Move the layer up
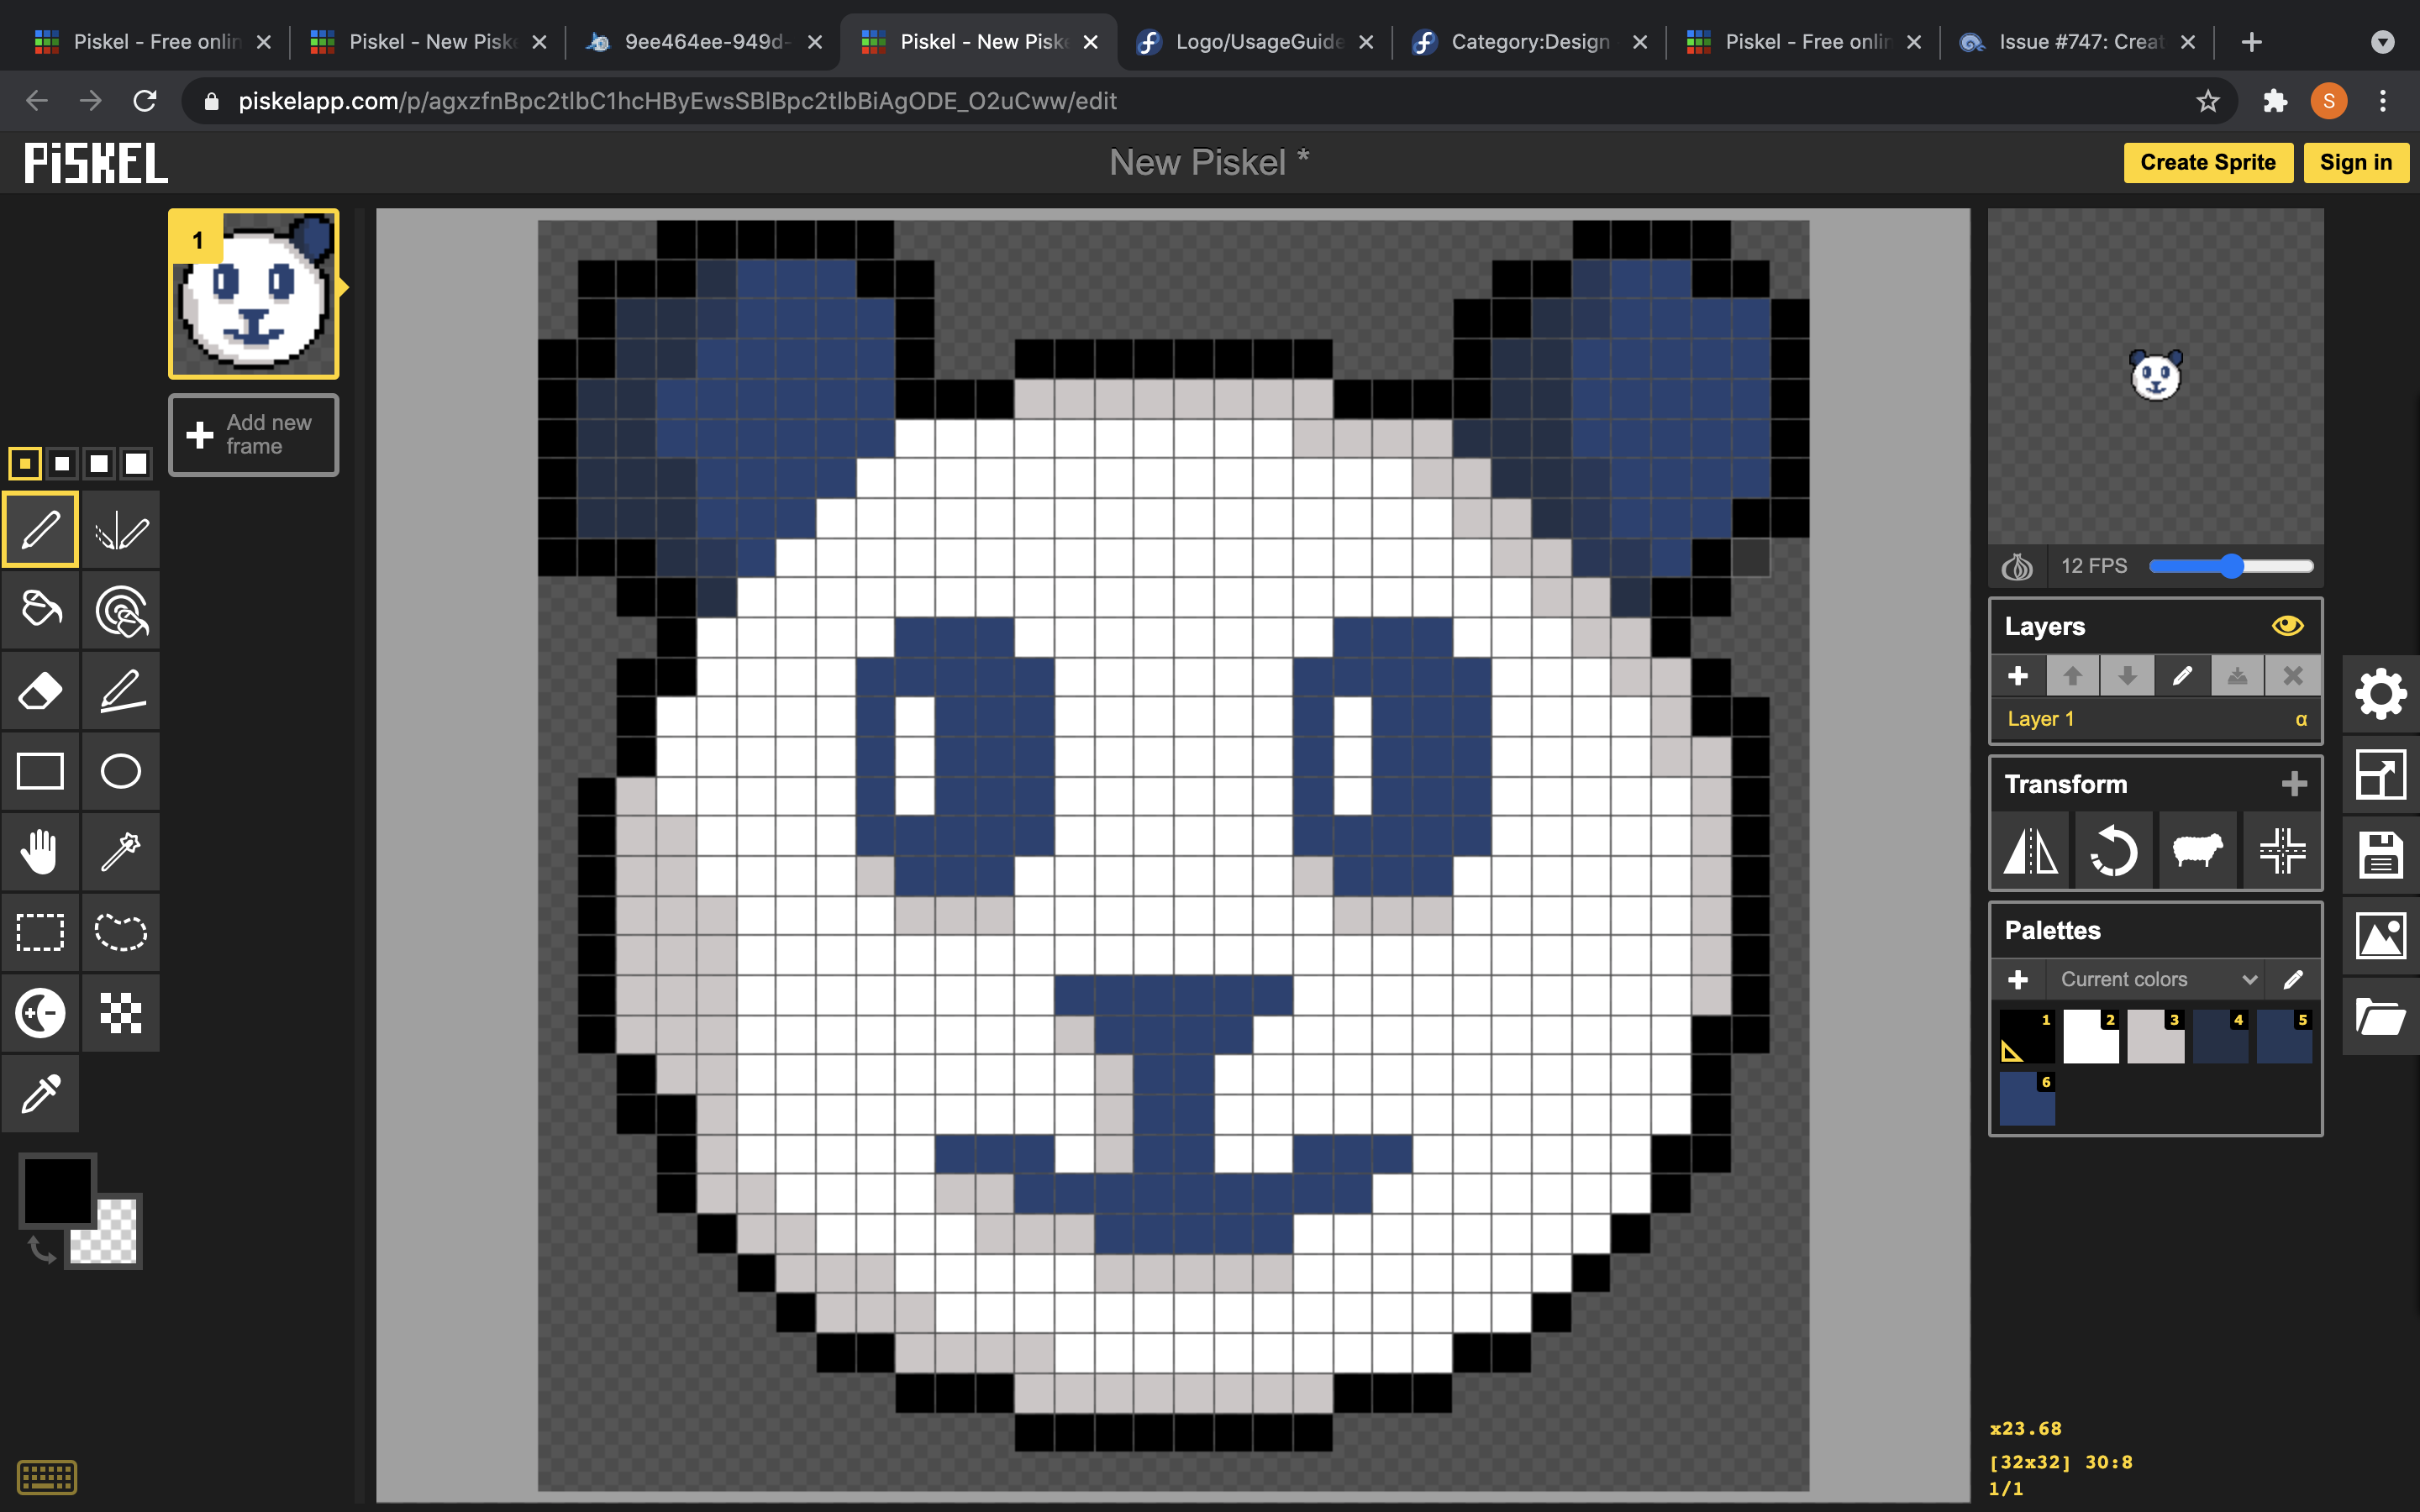 pyautogui.click(x=2073, y=676)
